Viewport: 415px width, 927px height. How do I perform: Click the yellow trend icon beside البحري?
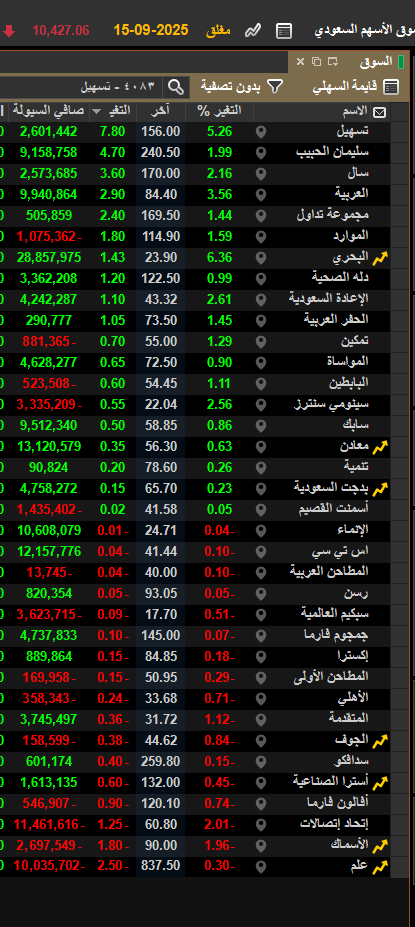pos(380,258)
